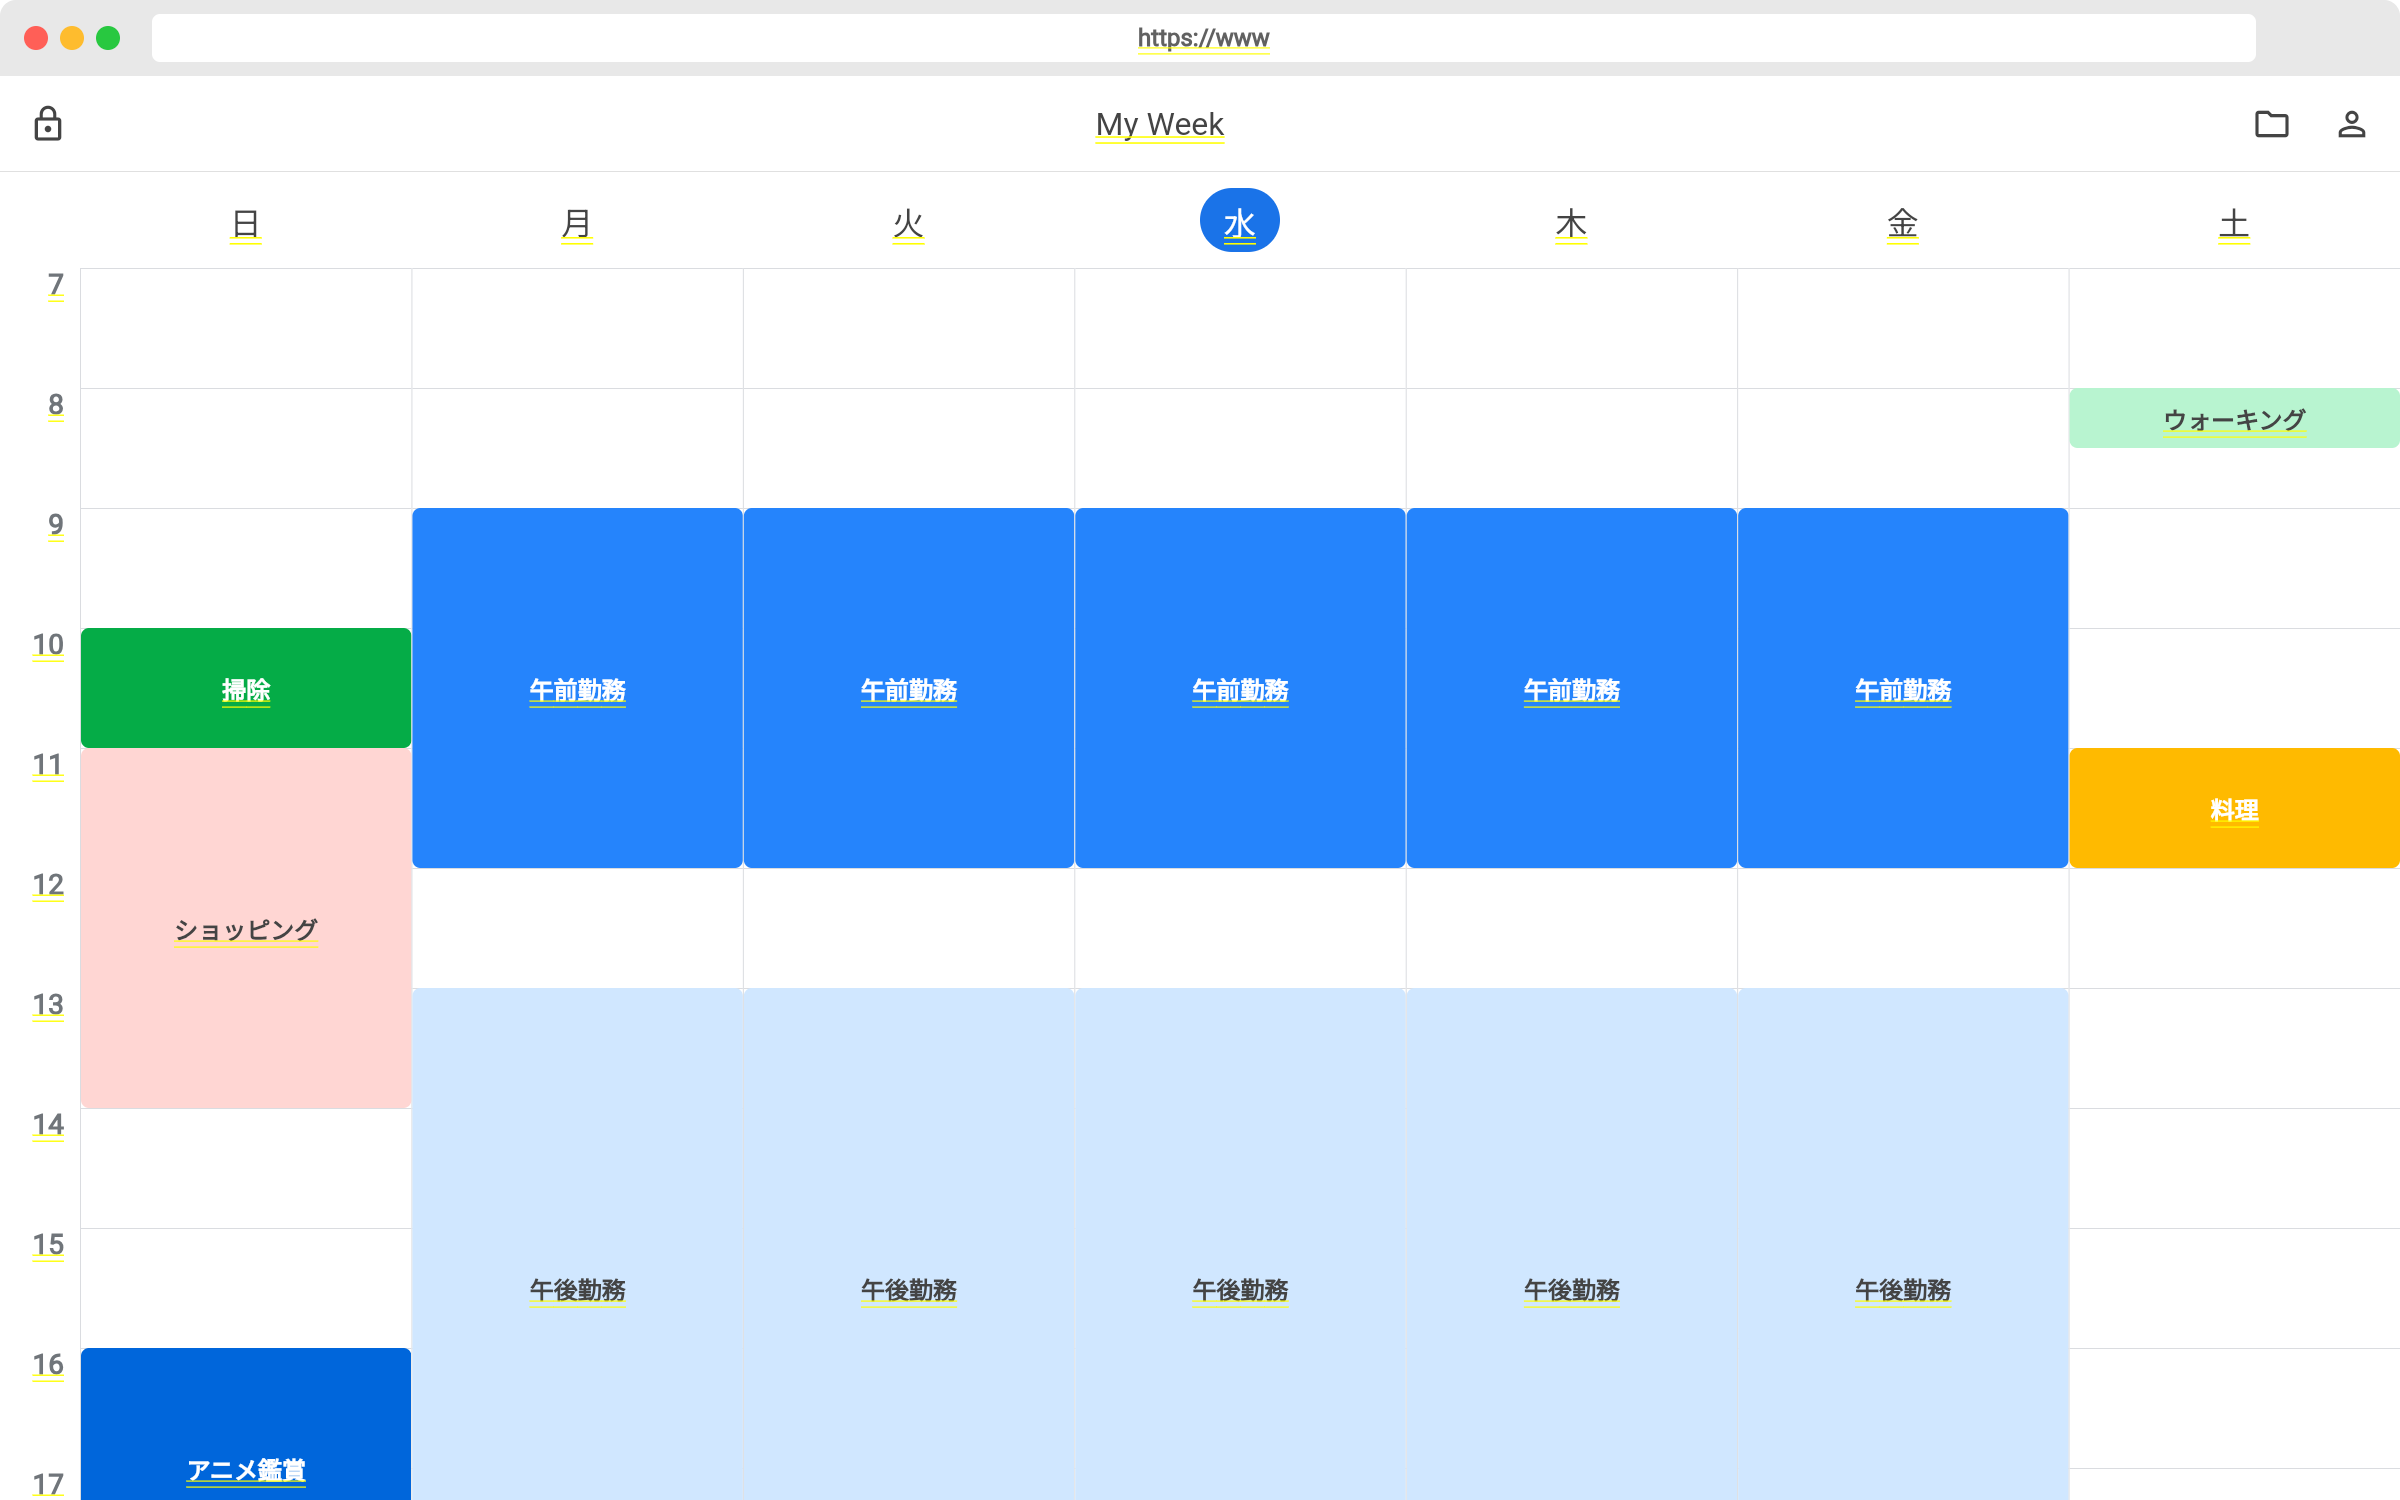Select the highlighted 水 day tab
This screenshot has height=1500, width=2400.
[x=1239, y=221]
